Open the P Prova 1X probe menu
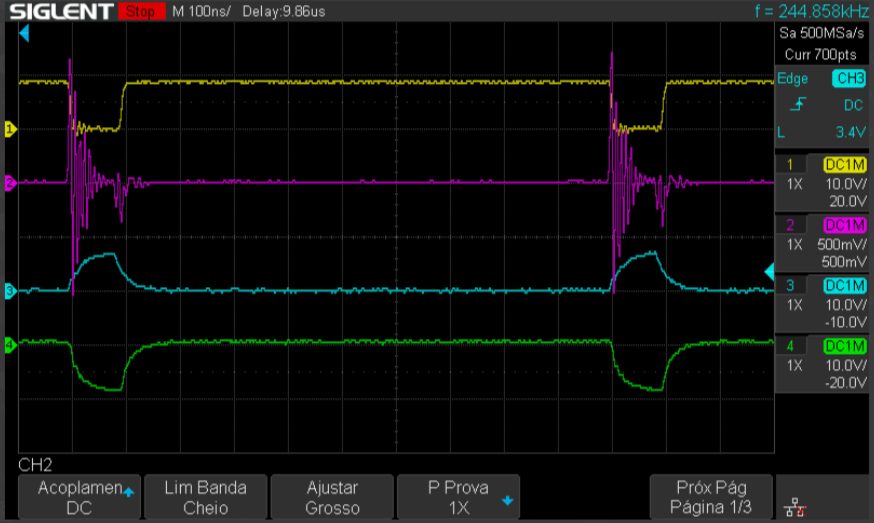The image size is (874, 523). click(458, 497)
